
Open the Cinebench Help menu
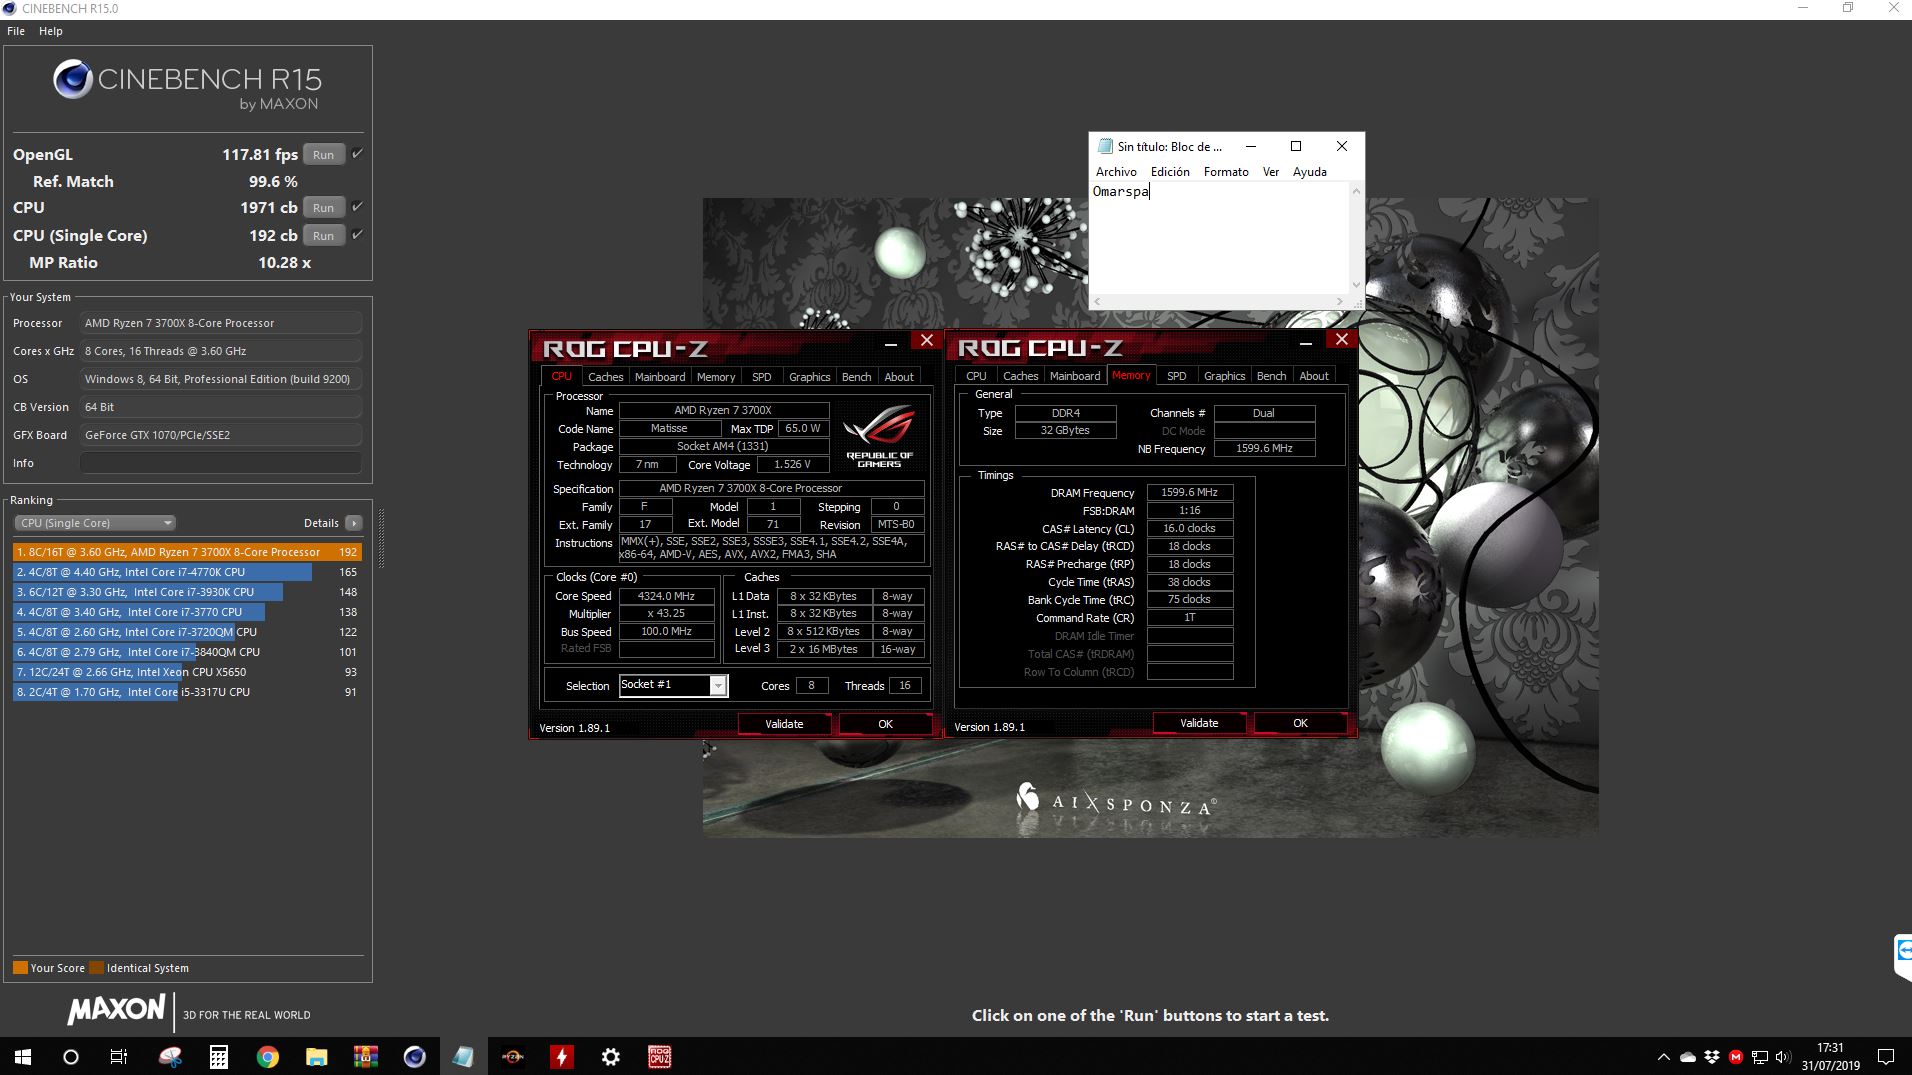coord(51,31)
